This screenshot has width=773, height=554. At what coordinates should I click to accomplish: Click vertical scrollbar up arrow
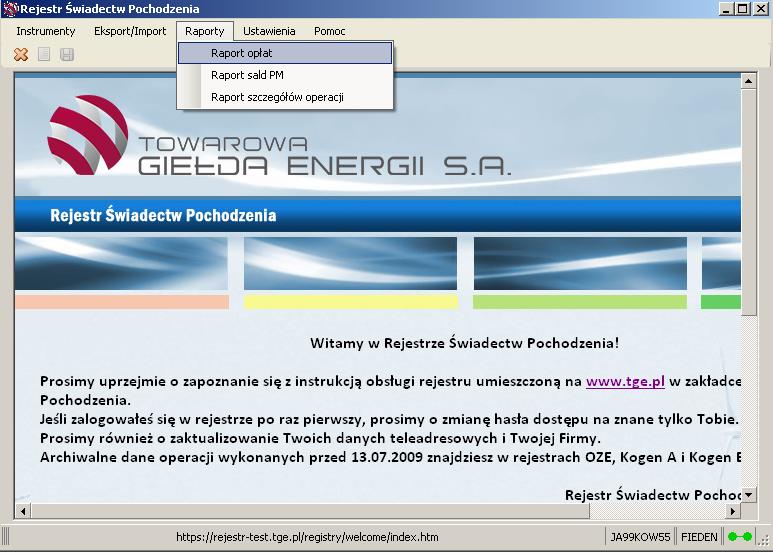coord(748,80)
